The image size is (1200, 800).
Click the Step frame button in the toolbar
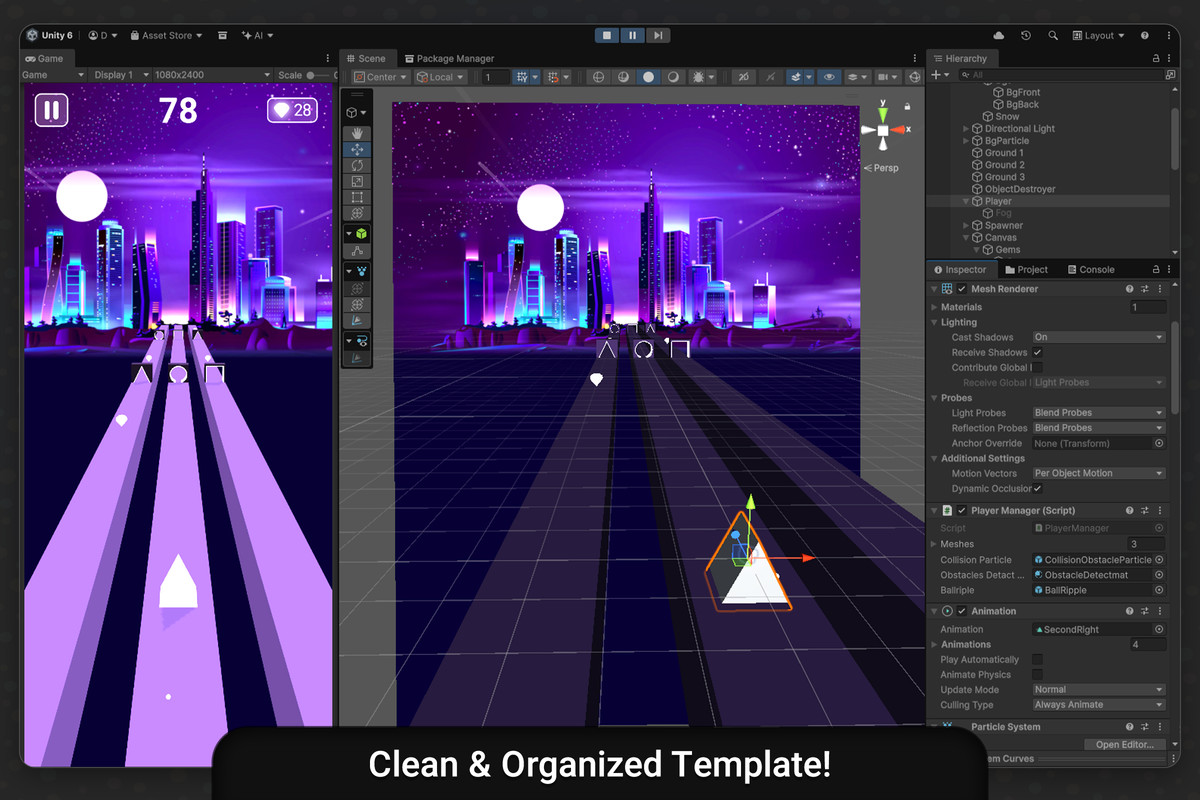point(657,35)
